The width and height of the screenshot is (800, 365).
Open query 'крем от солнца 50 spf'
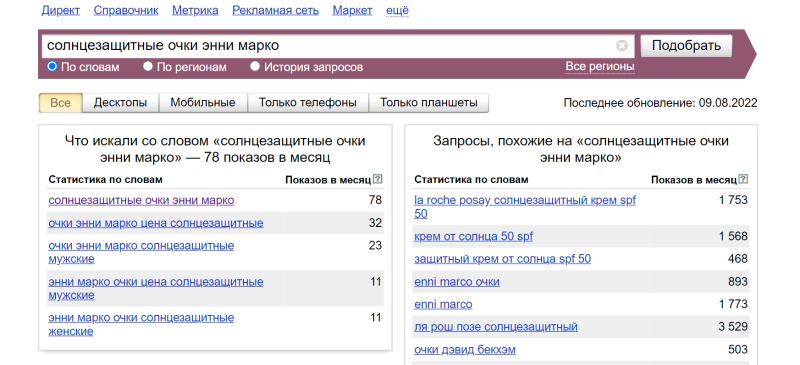click(x=473, y=236)
